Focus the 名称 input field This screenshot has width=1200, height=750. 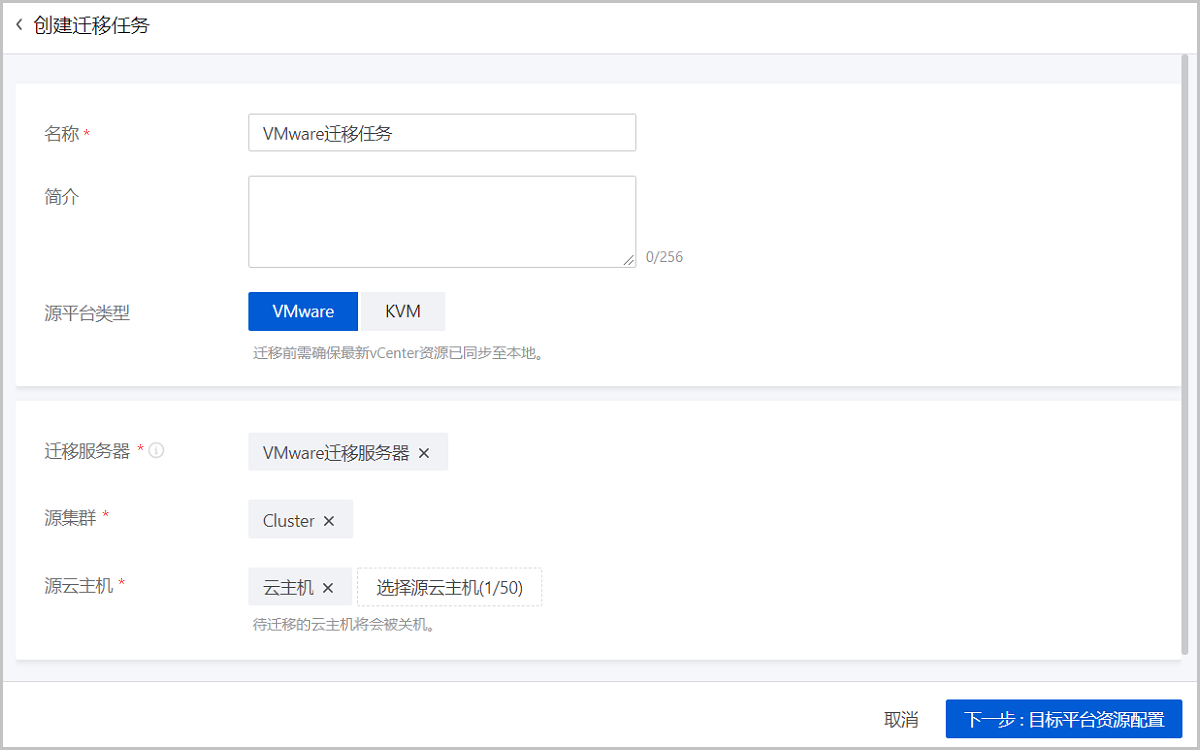(x=441, y=133)
